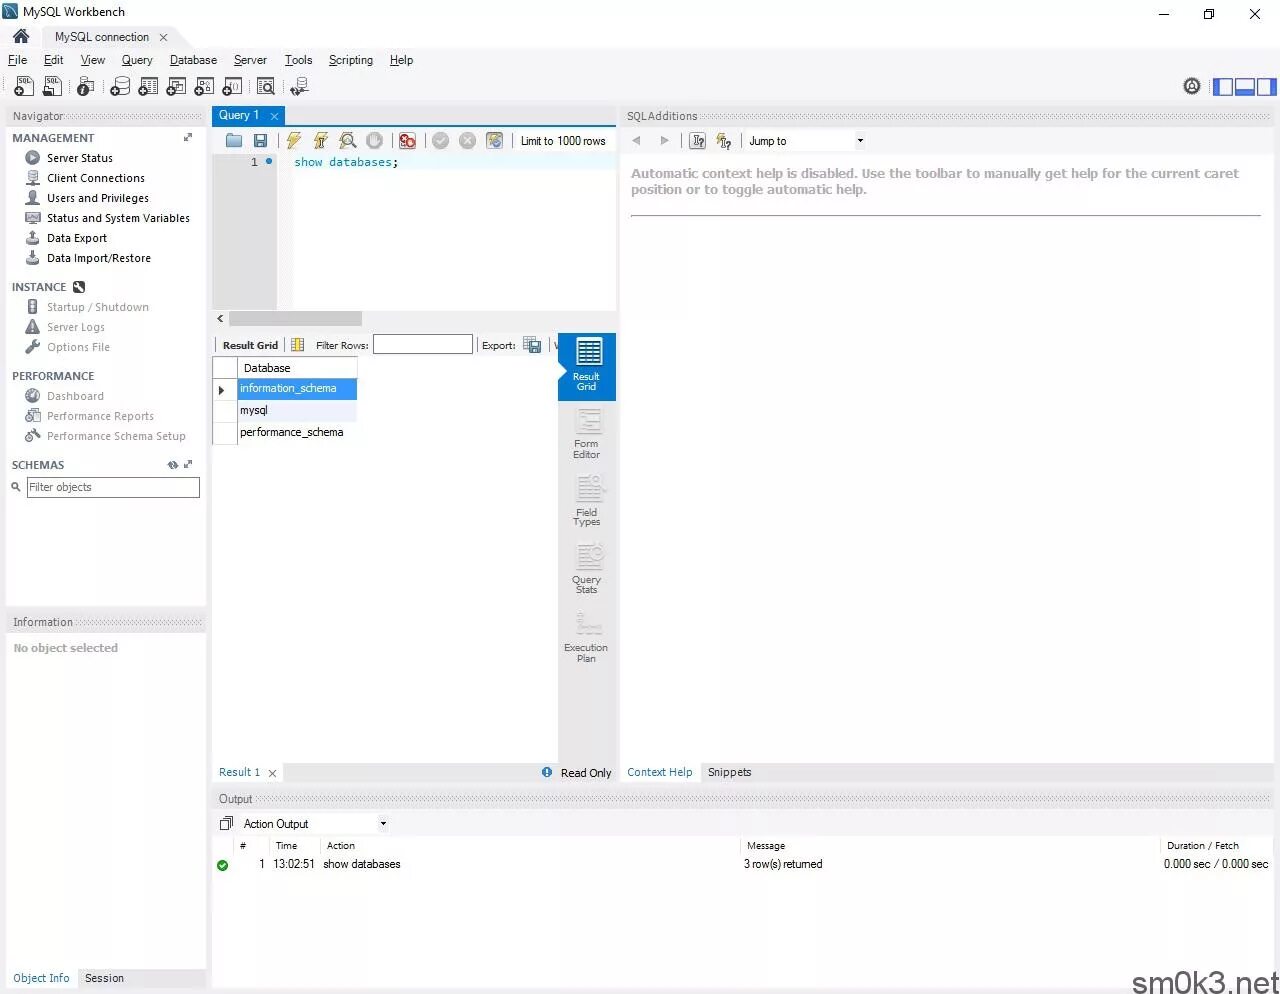This screenshot has width=1280, height=994.
Task: Open the Form Editor panel
Action: [586, 433]
